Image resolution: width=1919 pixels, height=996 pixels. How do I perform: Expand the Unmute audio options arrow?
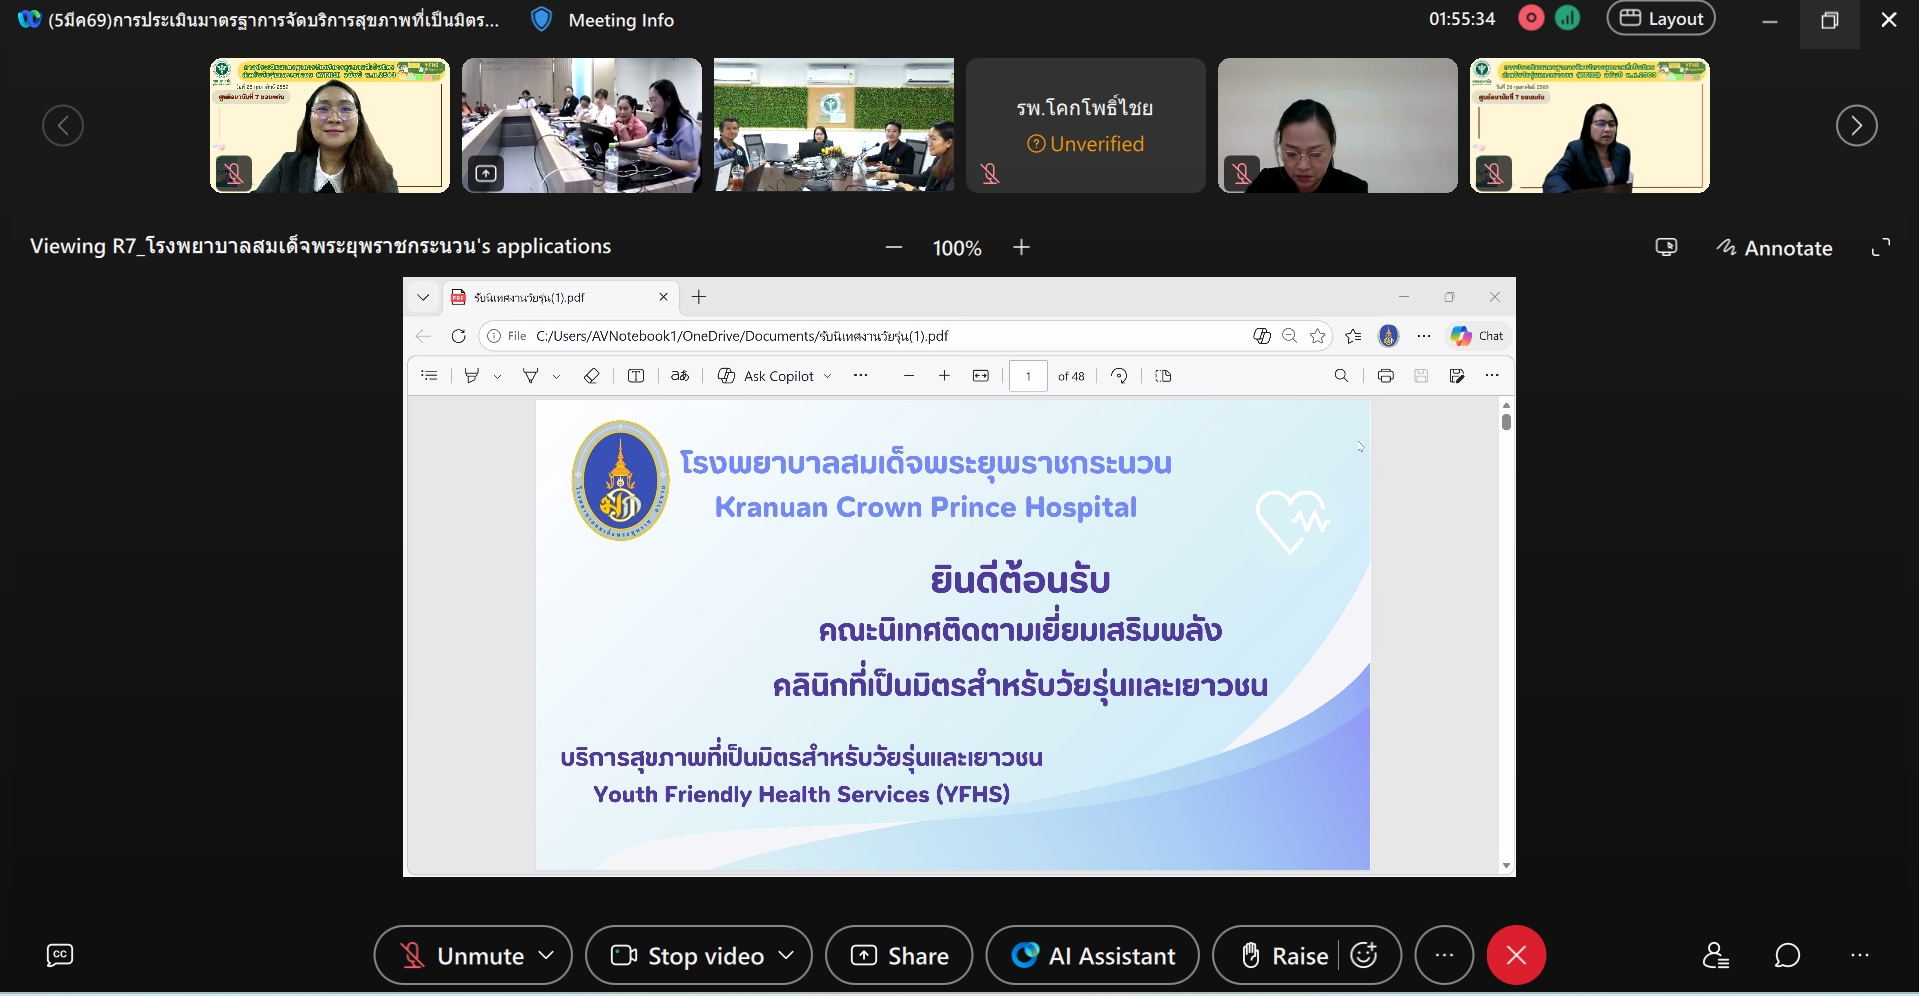pos(546,955)
